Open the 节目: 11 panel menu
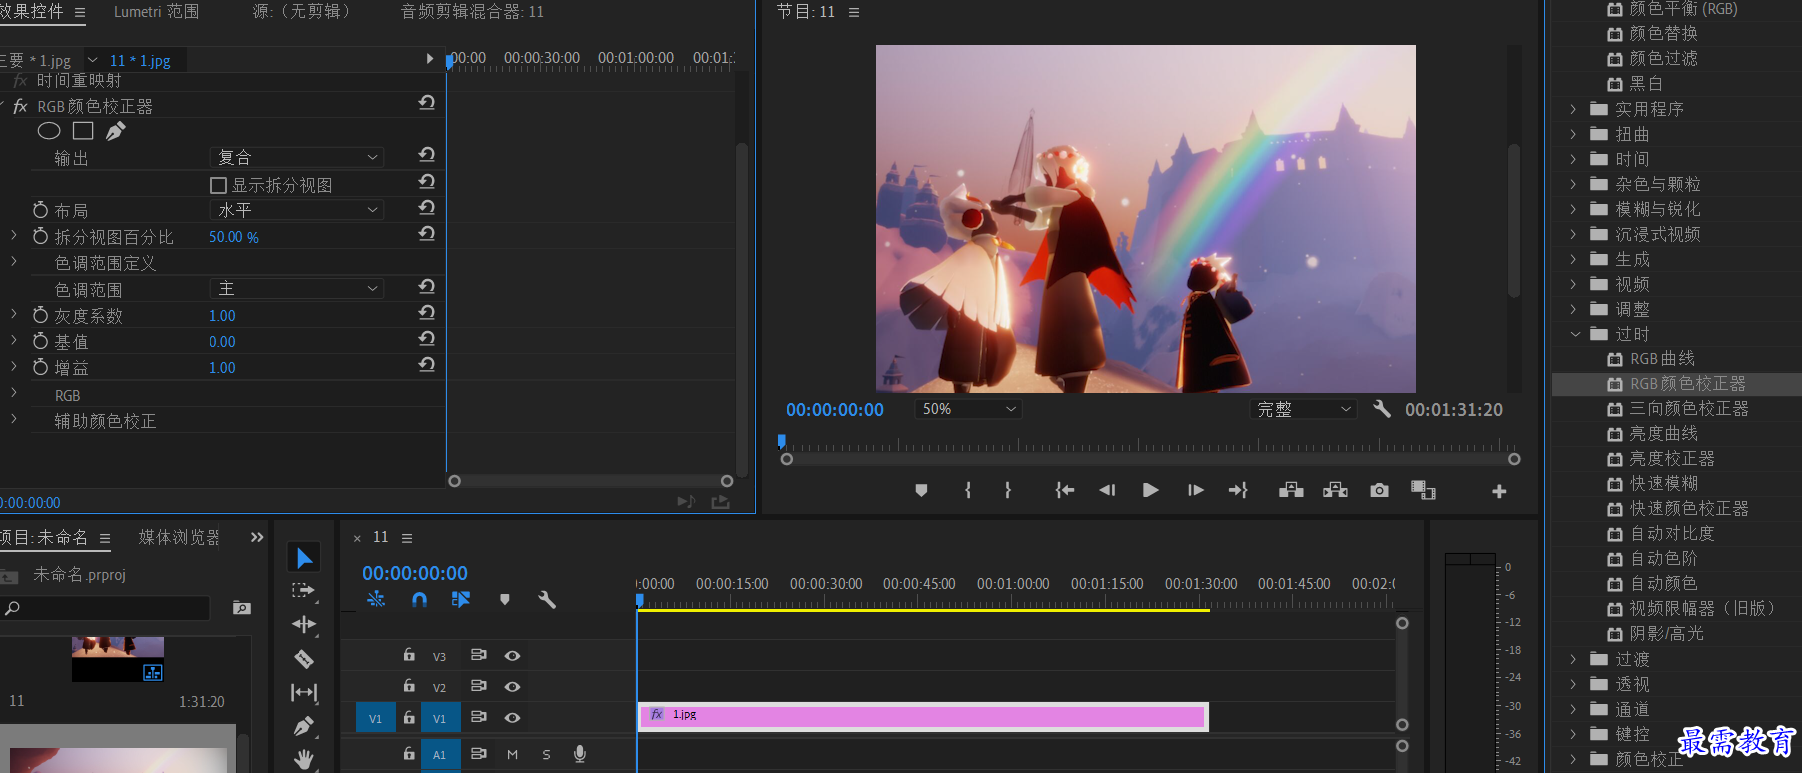 coord(854,12)
